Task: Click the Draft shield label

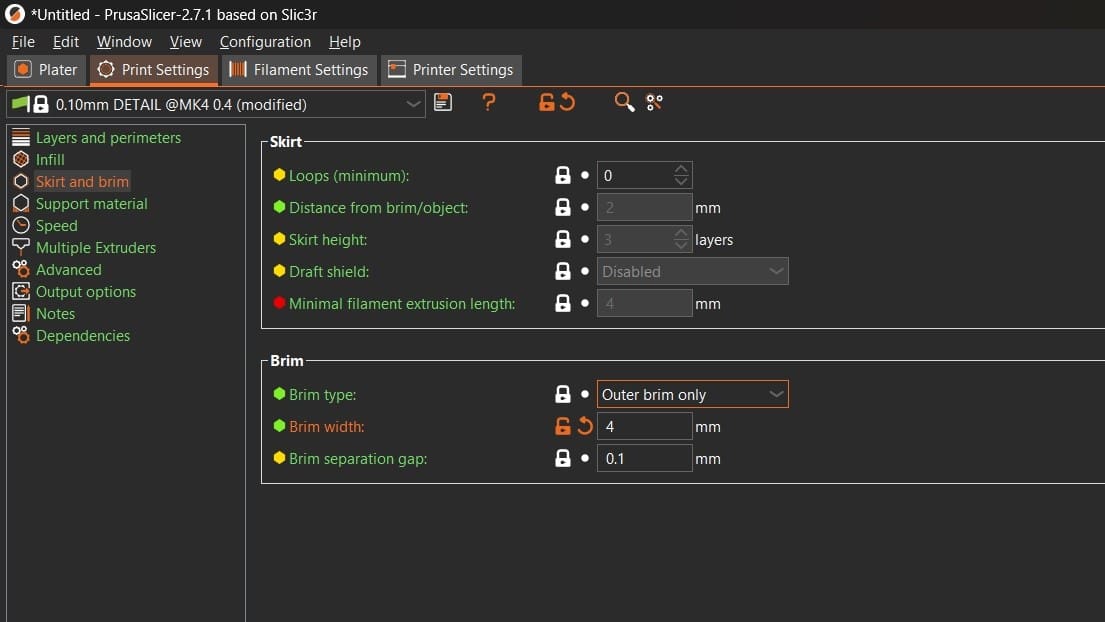Action: click(x=328, y=271)
